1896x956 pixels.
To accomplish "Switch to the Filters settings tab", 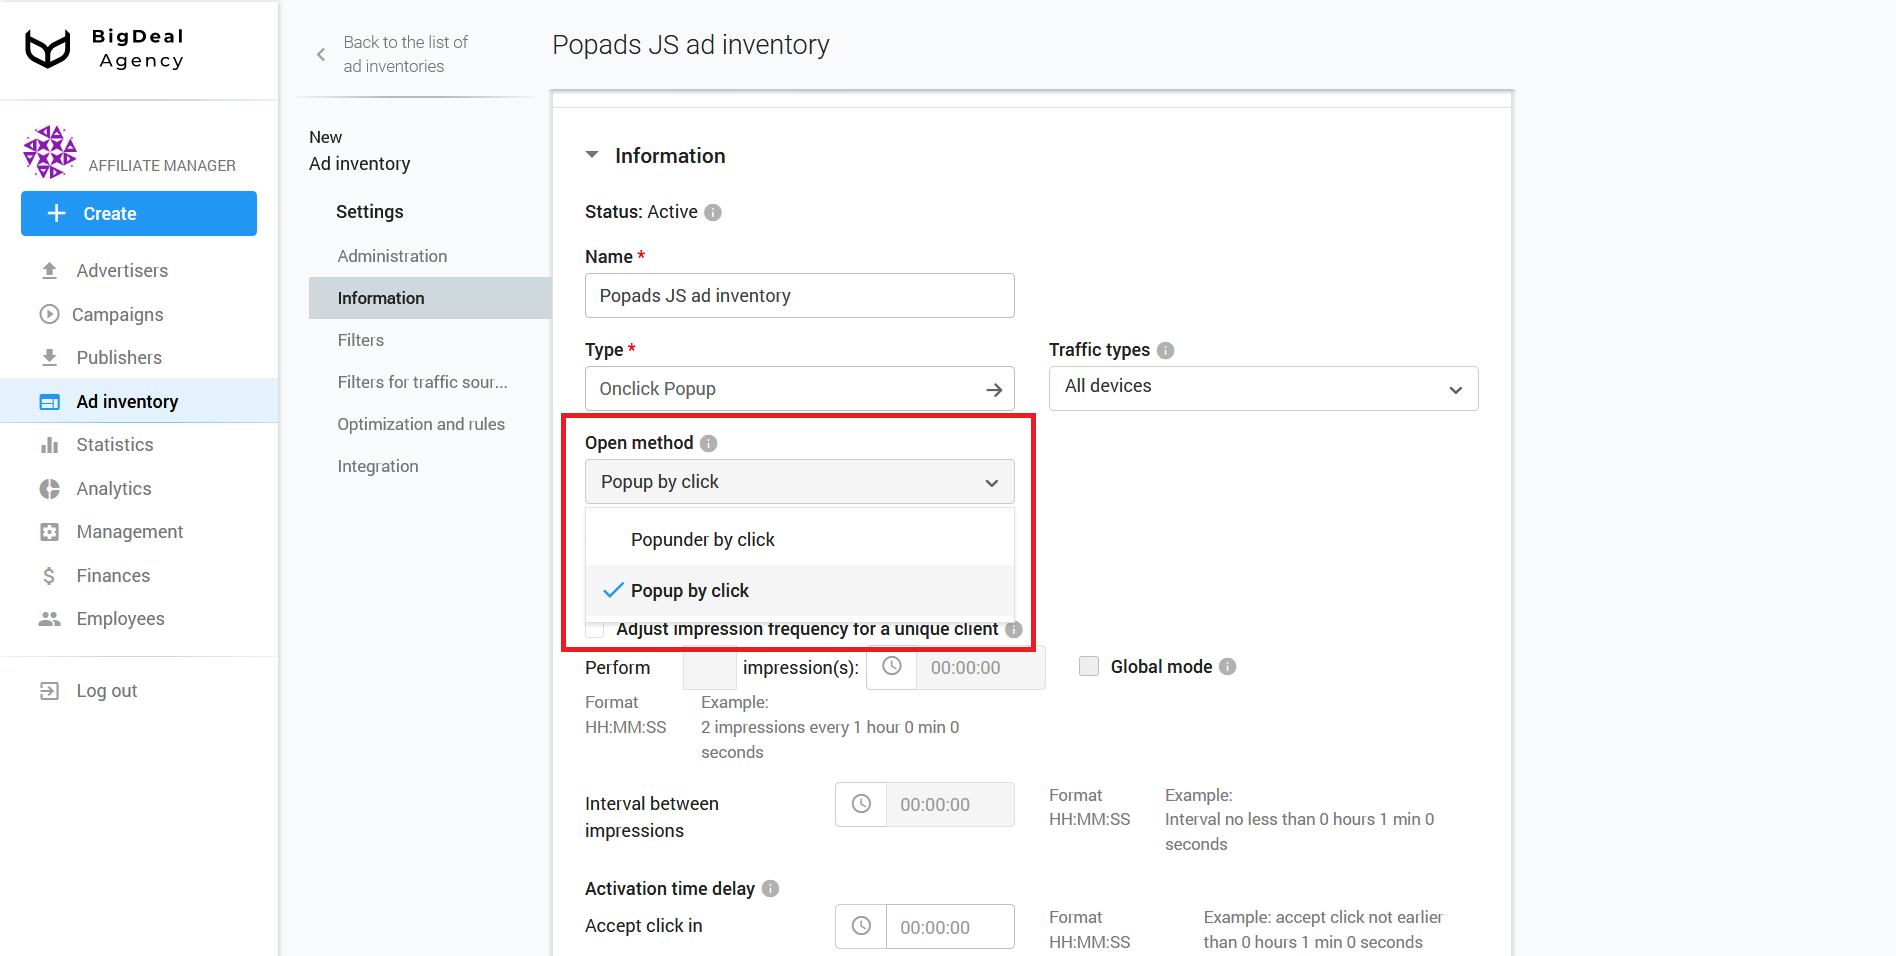I will (x=360, y=340).
